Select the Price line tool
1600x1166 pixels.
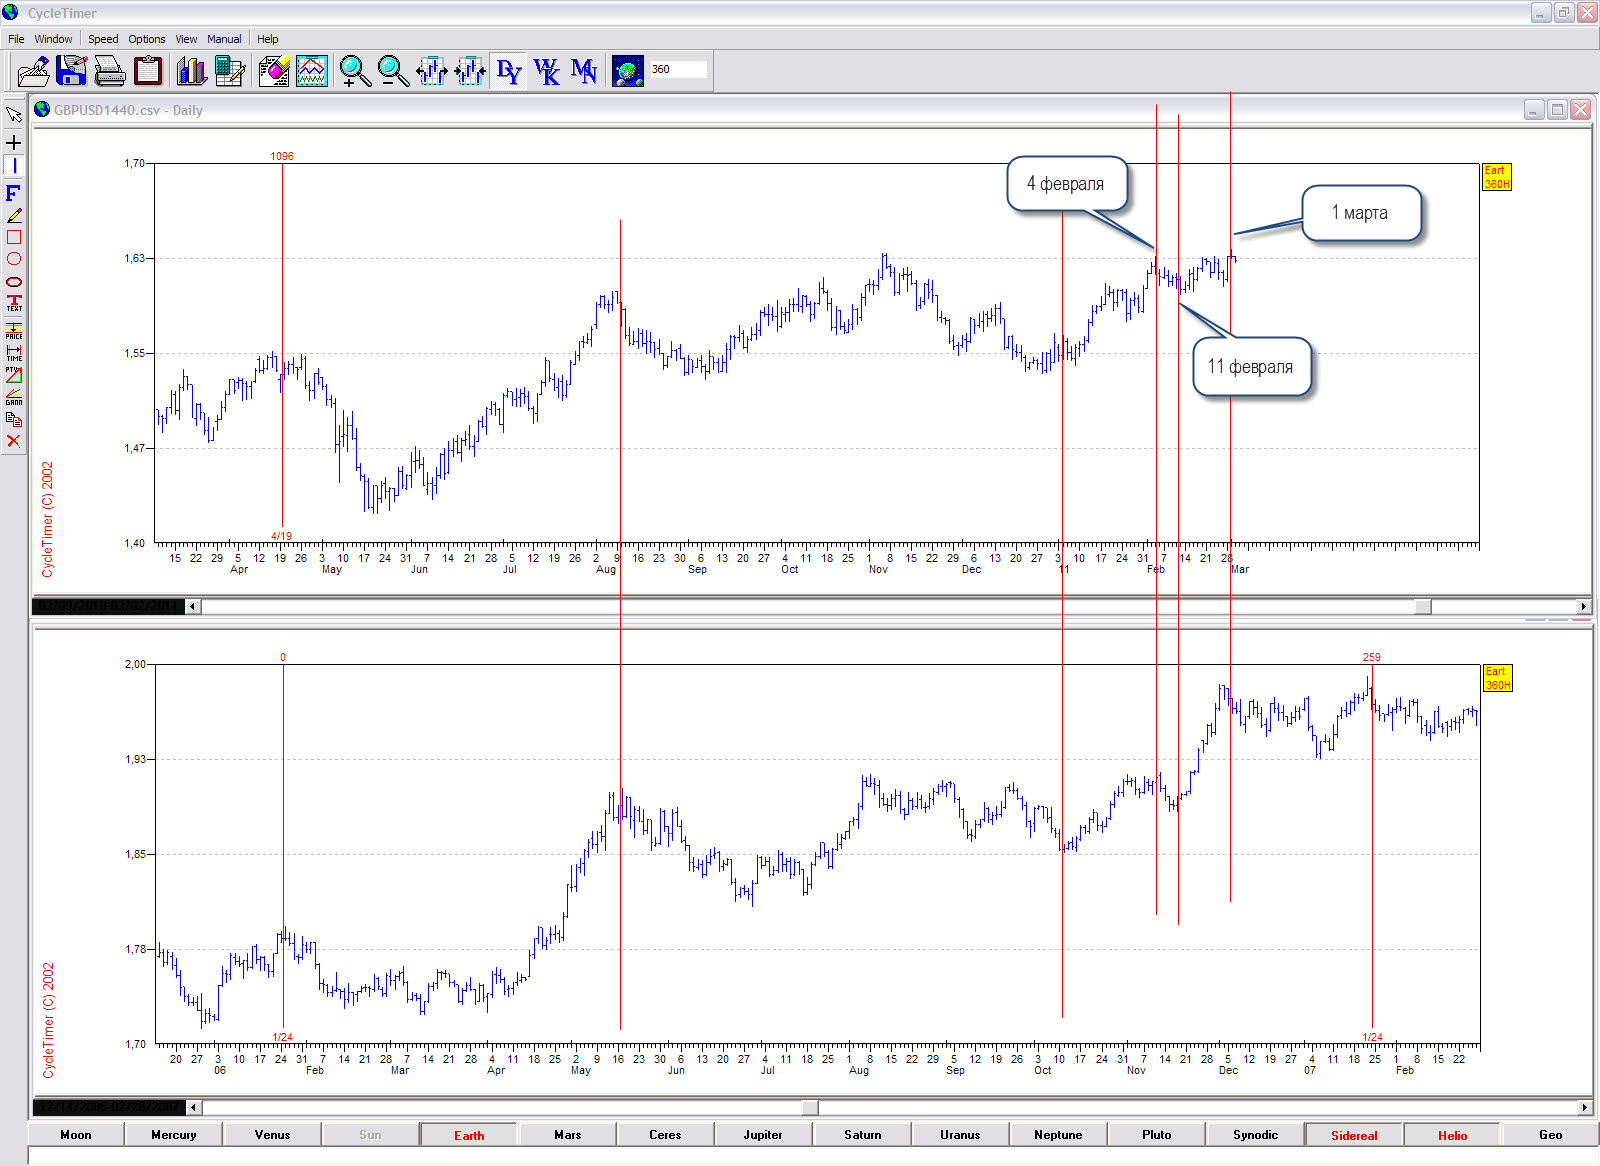pyautogui.click(x=14, y=330)
